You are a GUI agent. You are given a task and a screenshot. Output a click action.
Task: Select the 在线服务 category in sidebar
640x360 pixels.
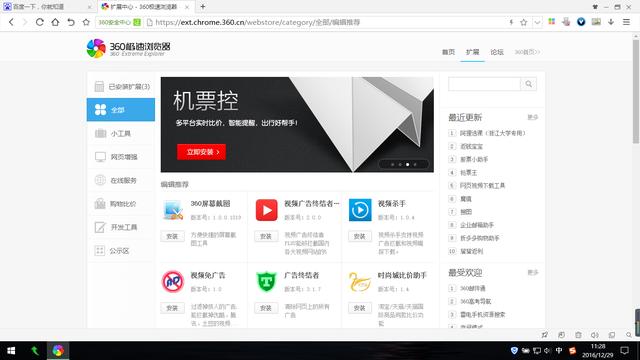pos(121,180)
